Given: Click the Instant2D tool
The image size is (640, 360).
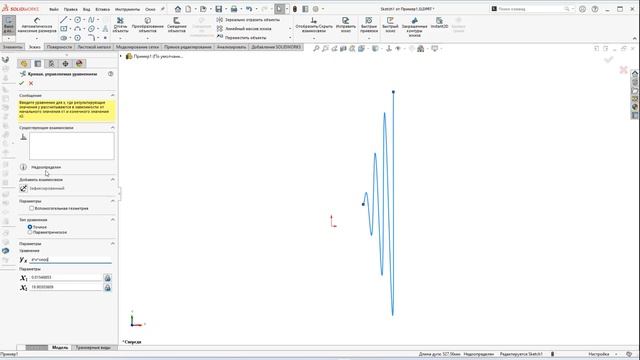Looking at the screenshot, I should tap(439, 23).
